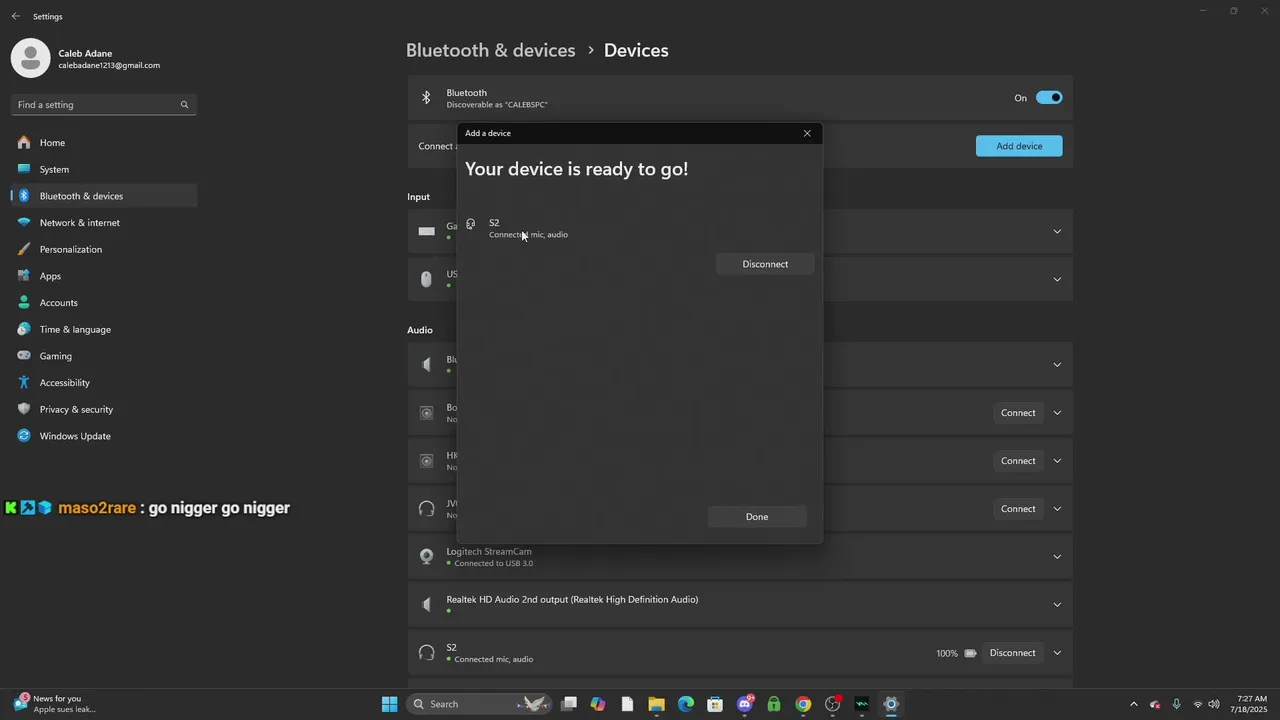The image size is (1280, 720).
Task: Open the News for you widget
Action: [55, 704]
